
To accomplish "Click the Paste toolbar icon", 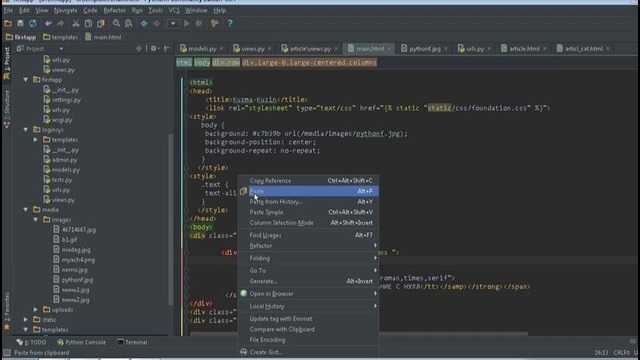I will 100,23.
